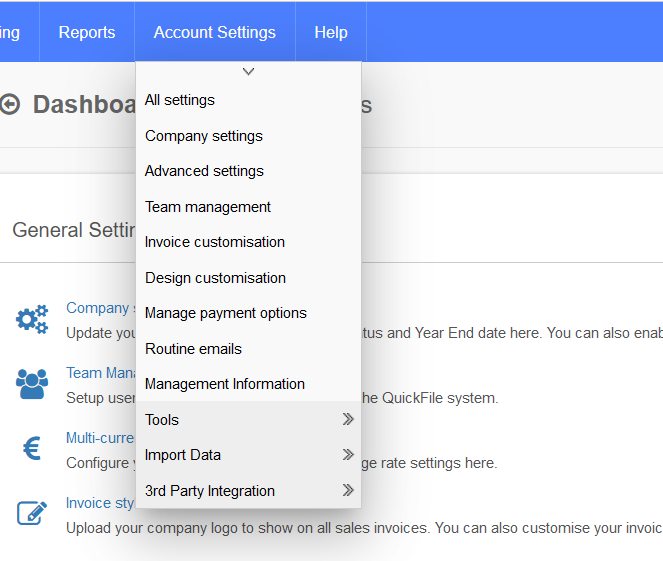Open the Help menu

pos(331,32)
